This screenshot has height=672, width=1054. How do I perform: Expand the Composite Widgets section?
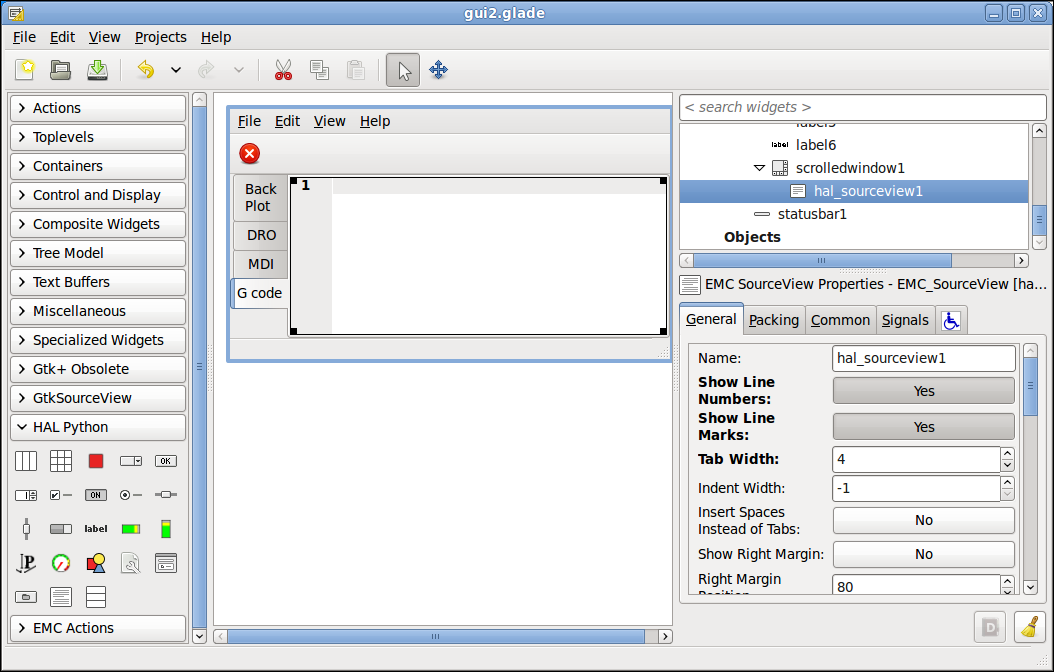[98, 224]
